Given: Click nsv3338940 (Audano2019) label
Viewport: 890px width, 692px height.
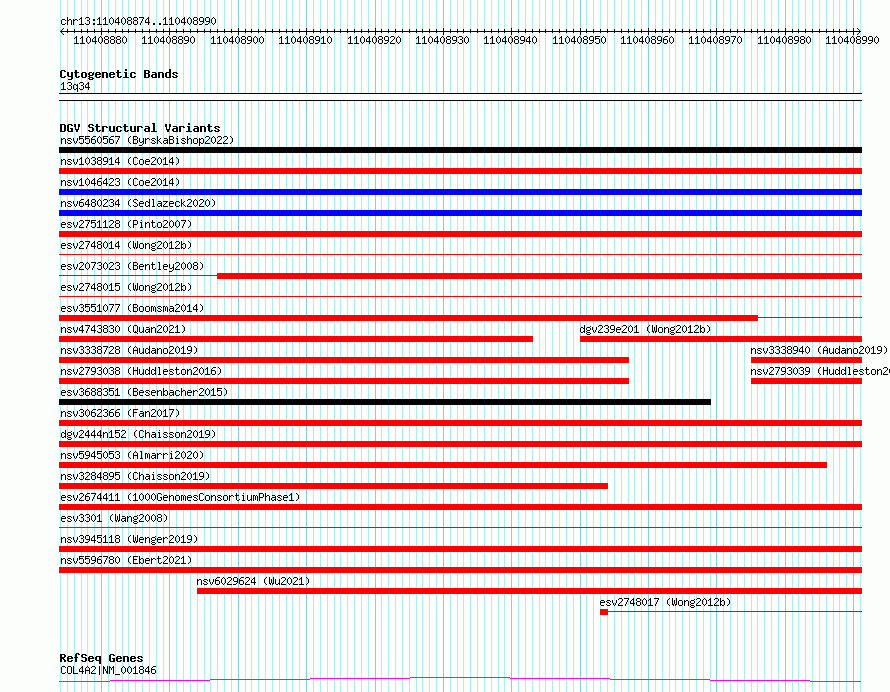Looking at the screenshot, I should pyautogui.click(x=819, y=350).
